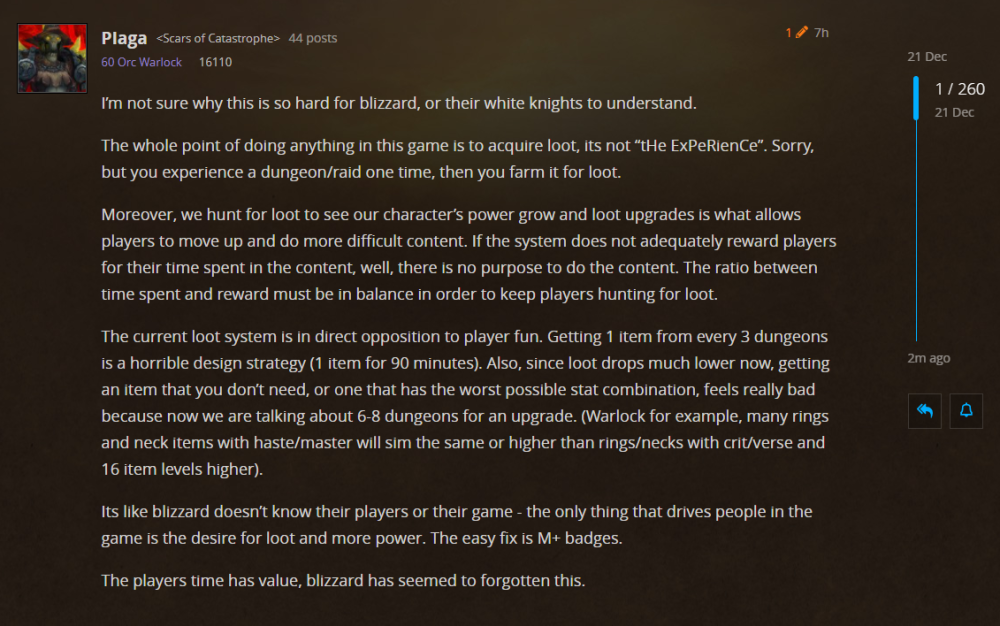Toggle the notification bell icon

click(x=966, y=411)
